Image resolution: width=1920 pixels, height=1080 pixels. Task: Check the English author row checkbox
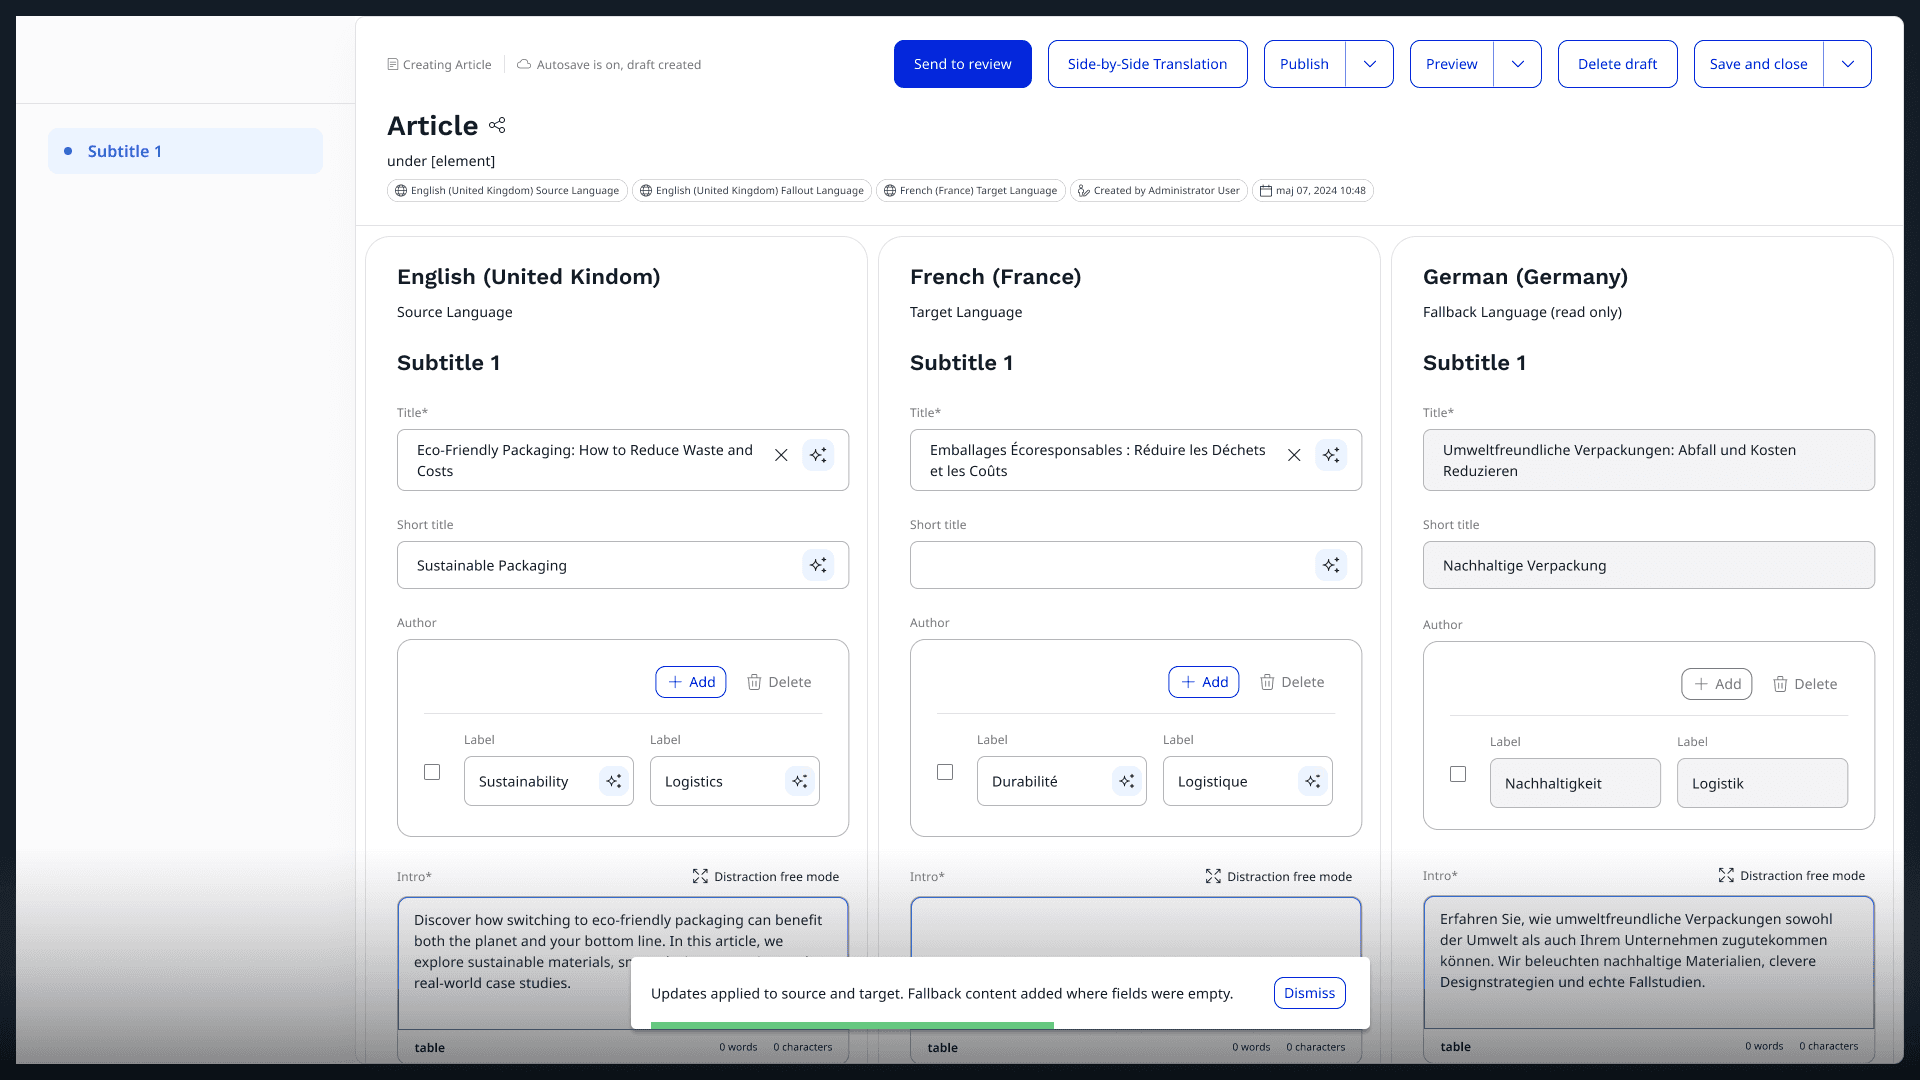(x=432, y=772)
